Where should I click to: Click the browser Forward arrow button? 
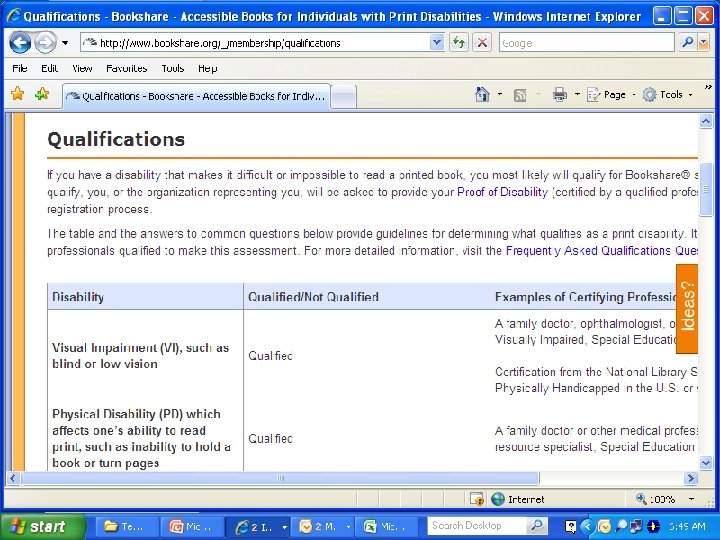coord(45,43)
